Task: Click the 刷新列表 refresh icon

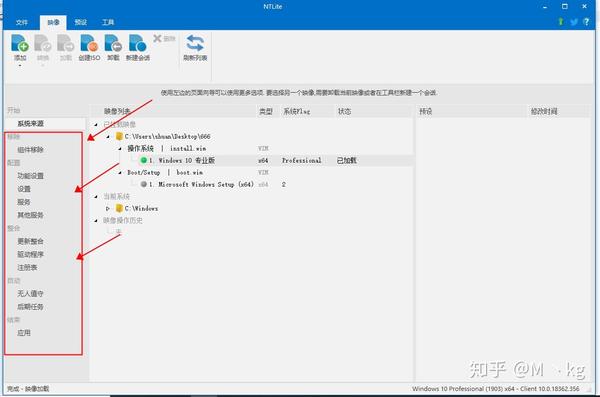Action: pyautogui.click(x=195, y=43)
